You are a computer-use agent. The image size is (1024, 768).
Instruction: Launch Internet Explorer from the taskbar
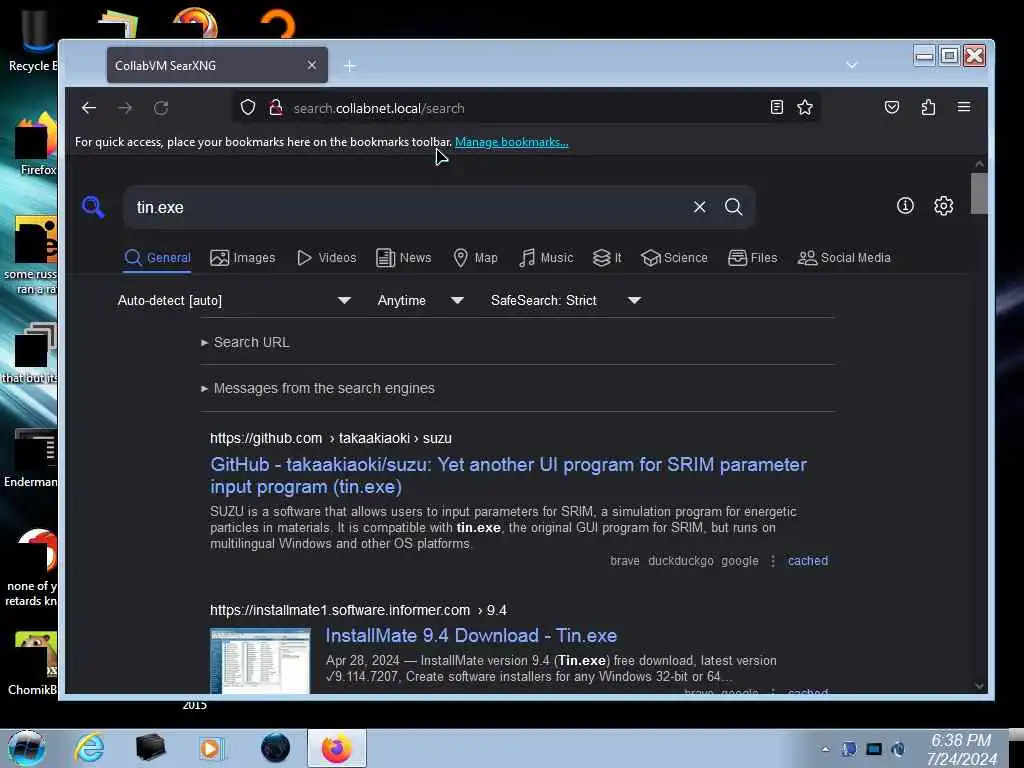pos(89,747)
